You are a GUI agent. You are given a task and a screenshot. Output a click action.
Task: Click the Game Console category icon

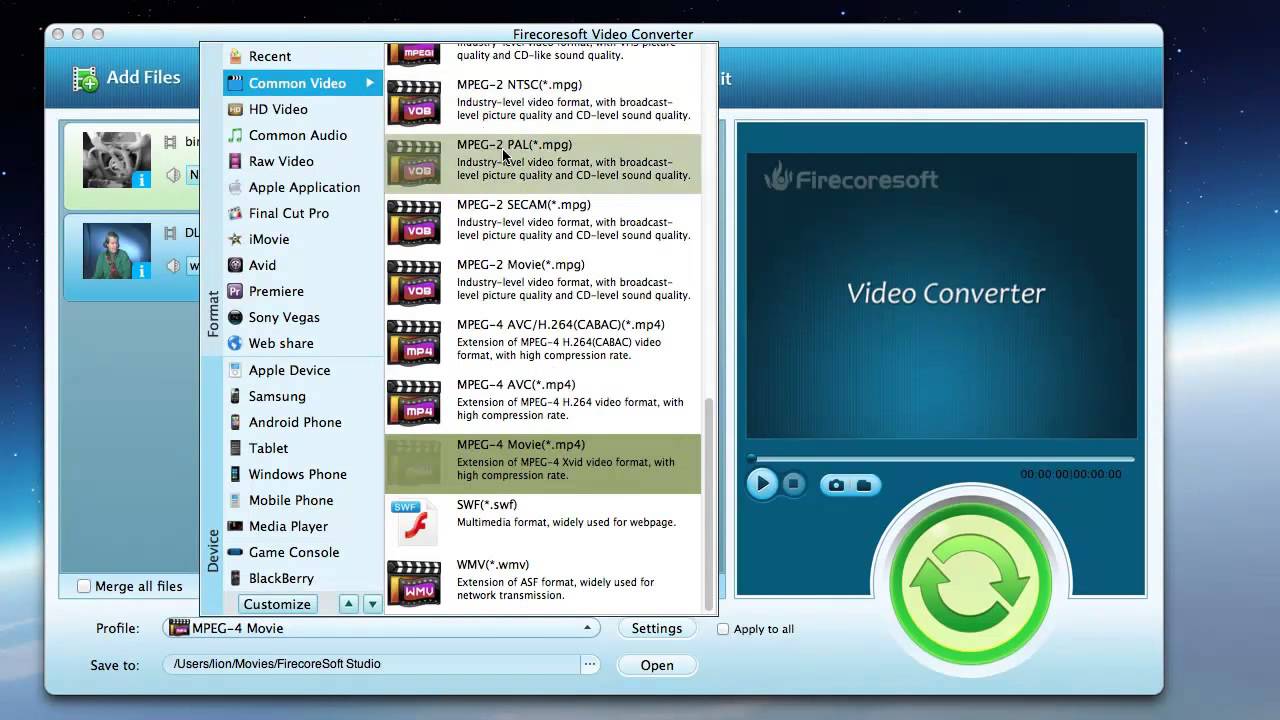235,552
